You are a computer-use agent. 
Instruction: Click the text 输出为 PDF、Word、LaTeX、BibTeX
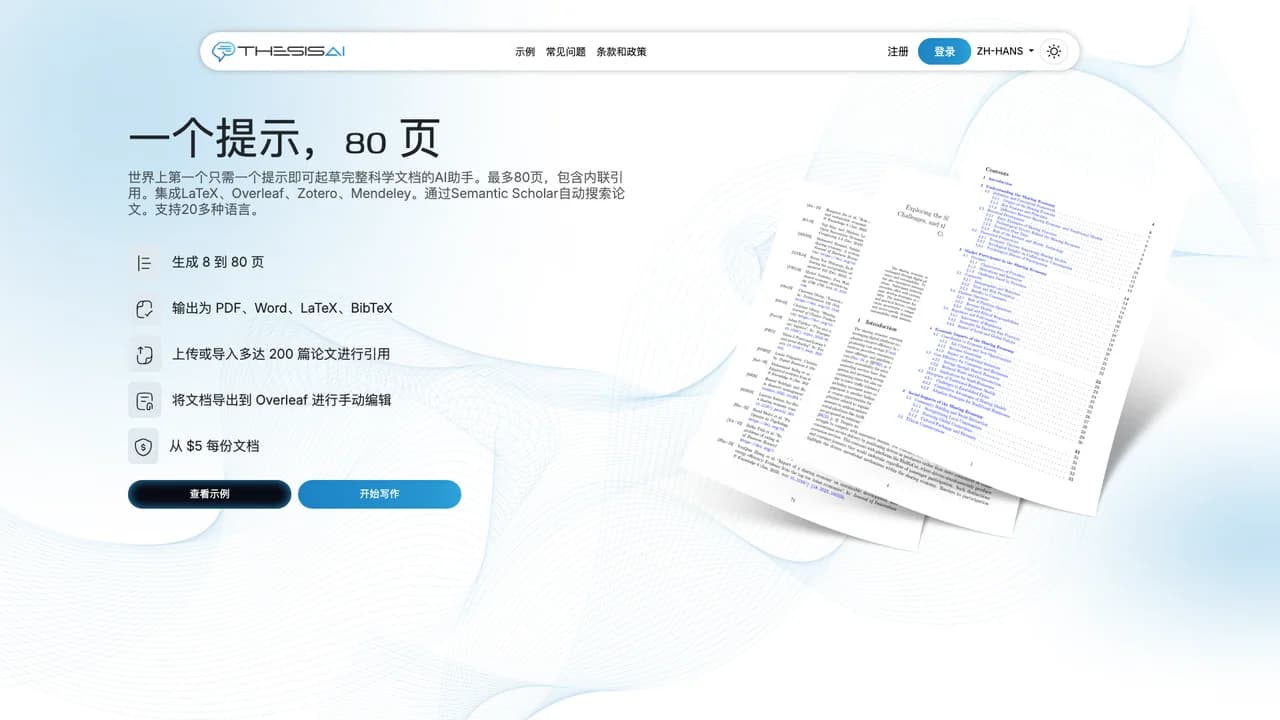tap(282, 308)
